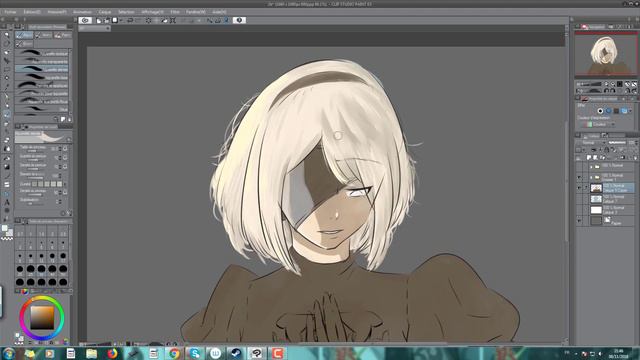Create a new canvas from the command bar
This screenshot has width=640, height=360.
point(99,20)
